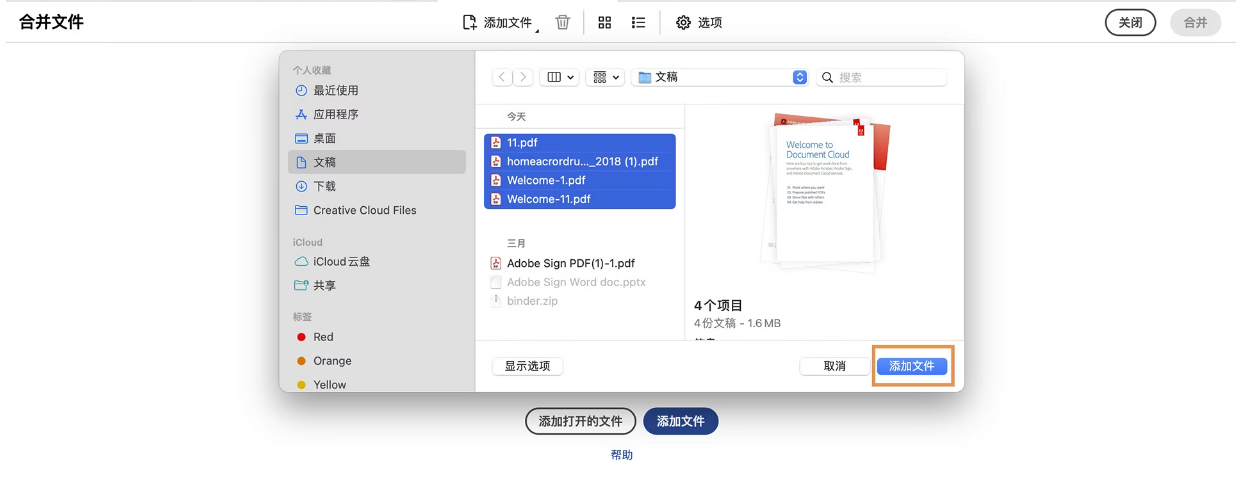Switch to thumbnail grid view icon

[604, 22]
